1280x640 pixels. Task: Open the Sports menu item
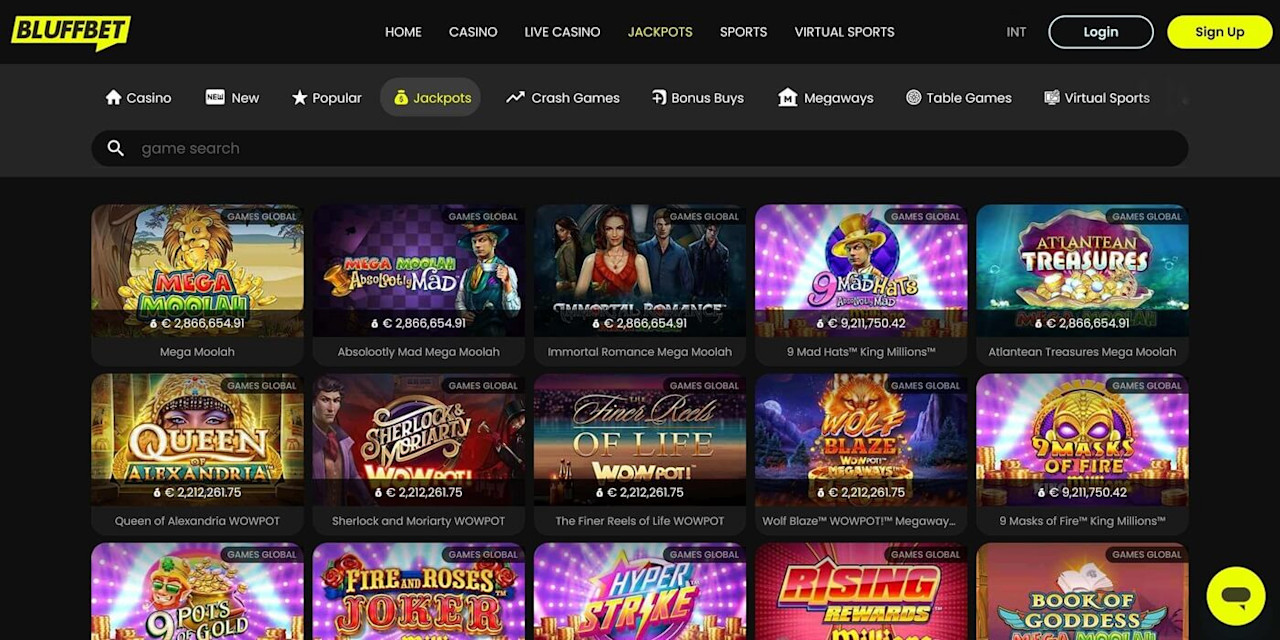click(x=743, y=32)
